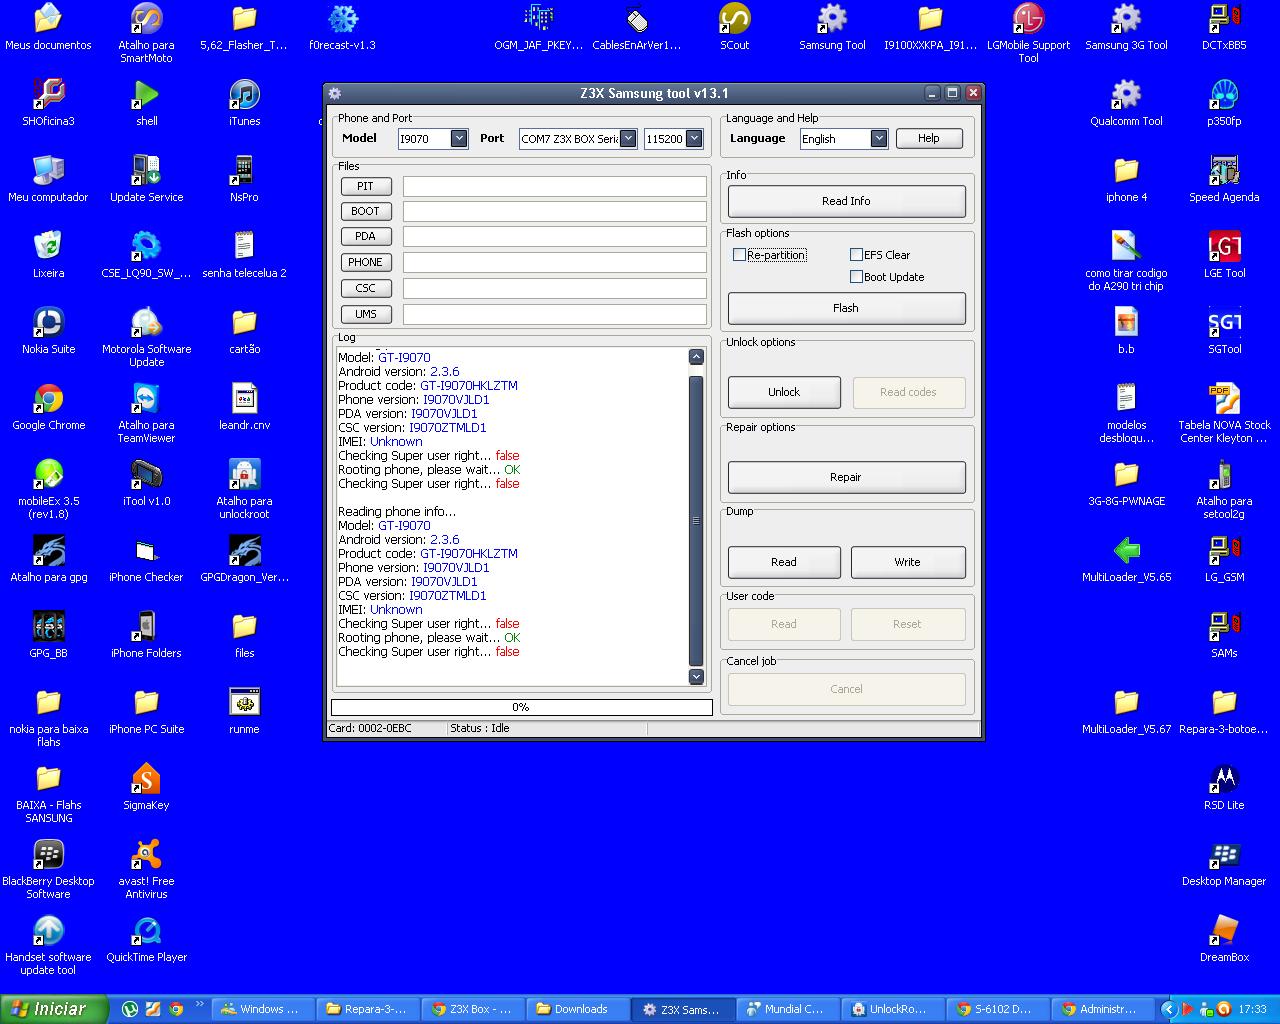The image size is (1280, 1024).
Task: Open BlackBerry Desktop Software icon
Action: [x=48, y=869]
